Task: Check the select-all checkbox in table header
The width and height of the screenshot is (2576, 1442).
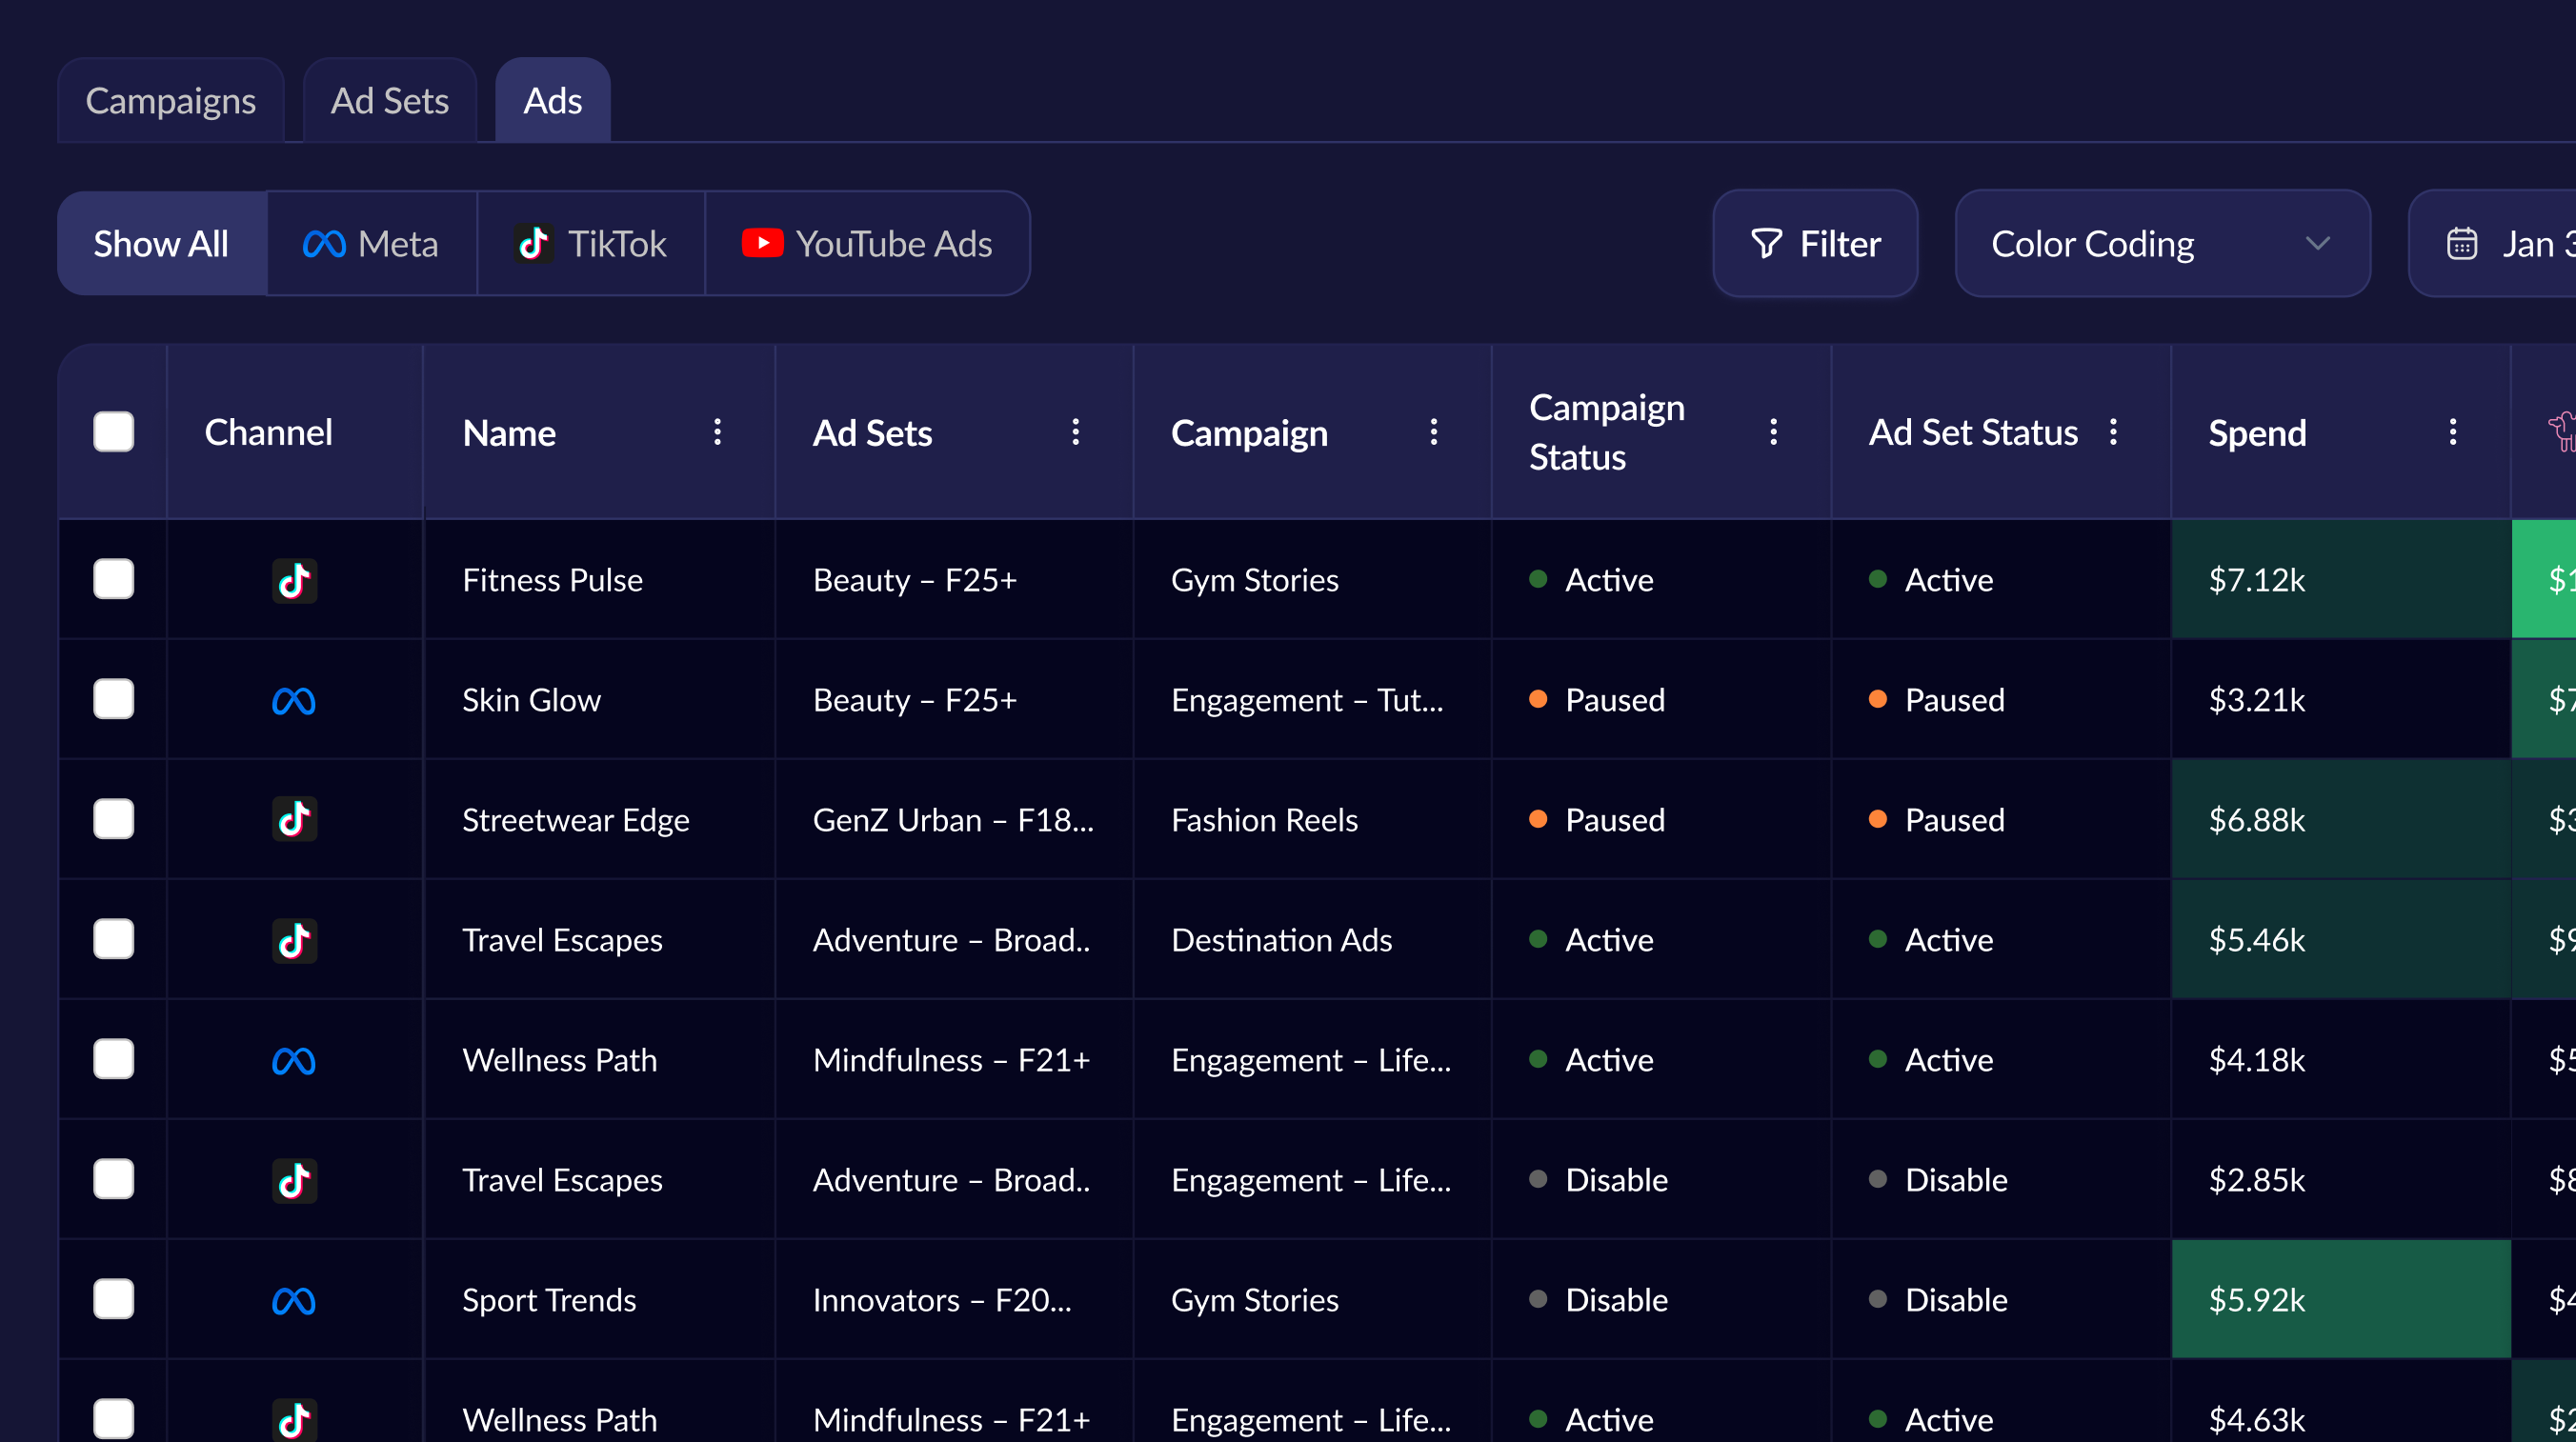Action: click(x=114, y=432)
